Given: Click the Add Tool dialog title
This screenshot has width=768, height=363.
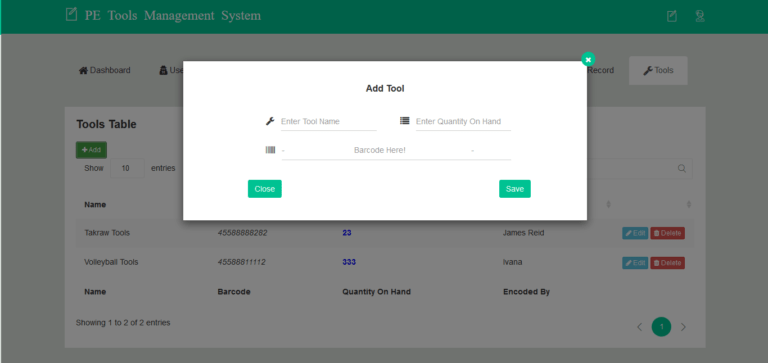Looking at the screenshot, I should coord(385,89).
